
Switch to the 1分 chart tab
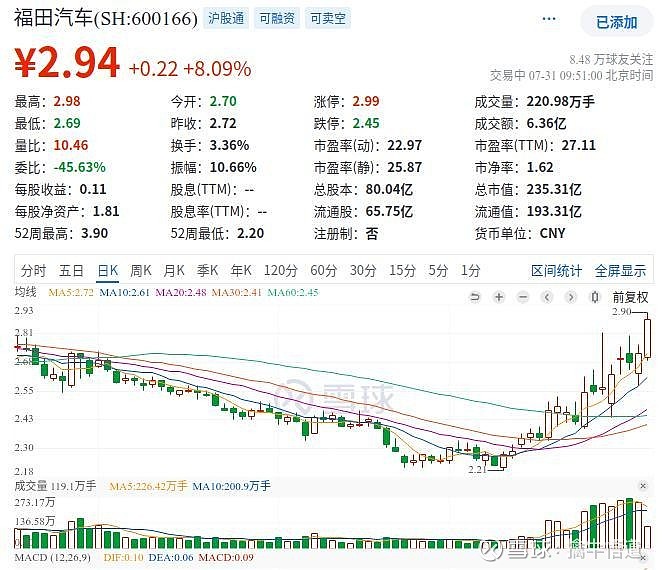pos(470,270)
